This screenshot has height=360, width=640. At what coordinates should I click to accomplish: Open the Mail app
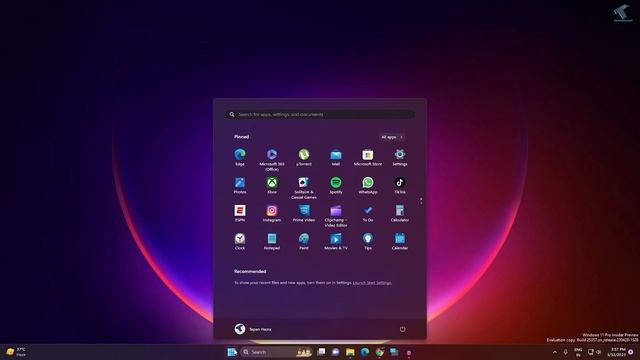[x=336, y=157]
